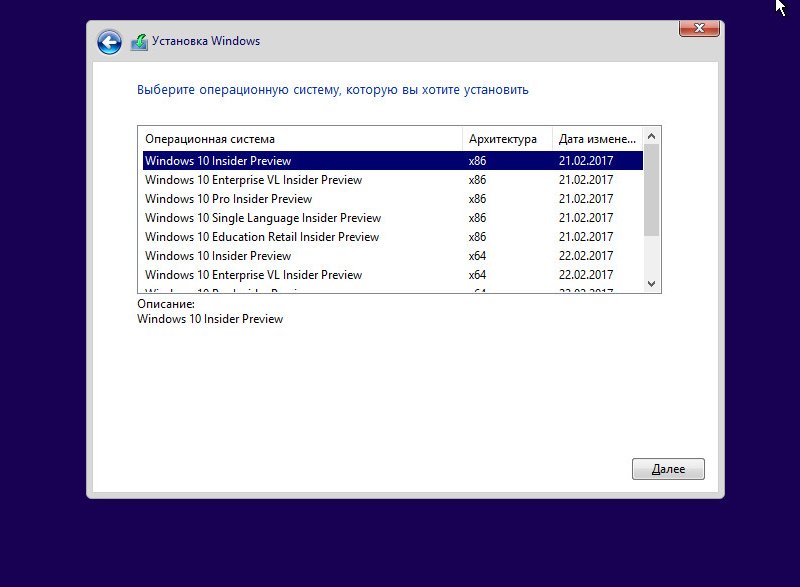This screenshot has height=587, width=800.
Task: Click the list scrollbar down arrow
Action: pyautogui.click(x=652, y=284)
